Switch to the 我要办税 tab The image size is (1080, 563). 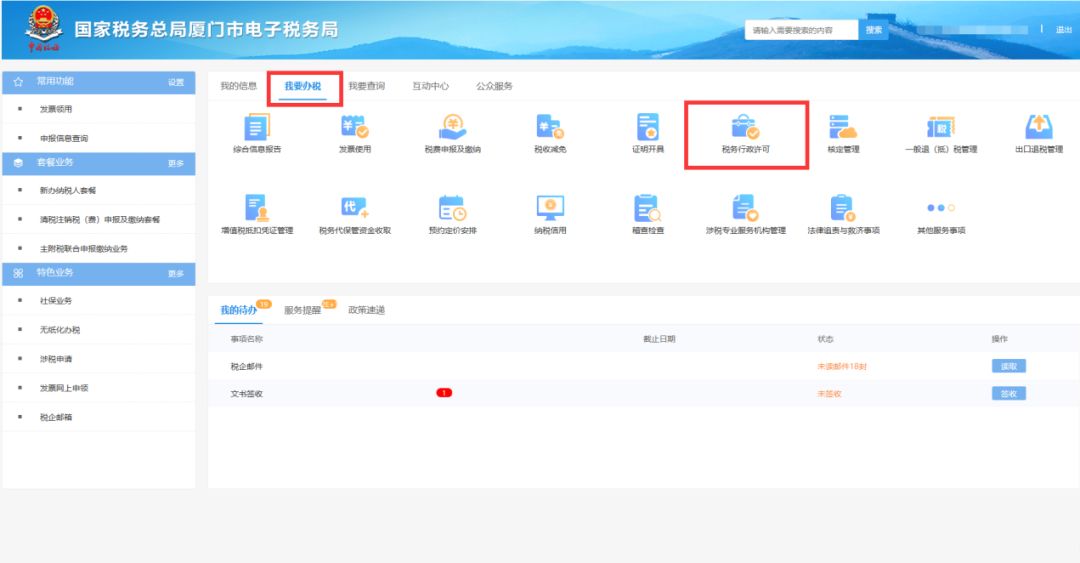click(x=303, y=86)
